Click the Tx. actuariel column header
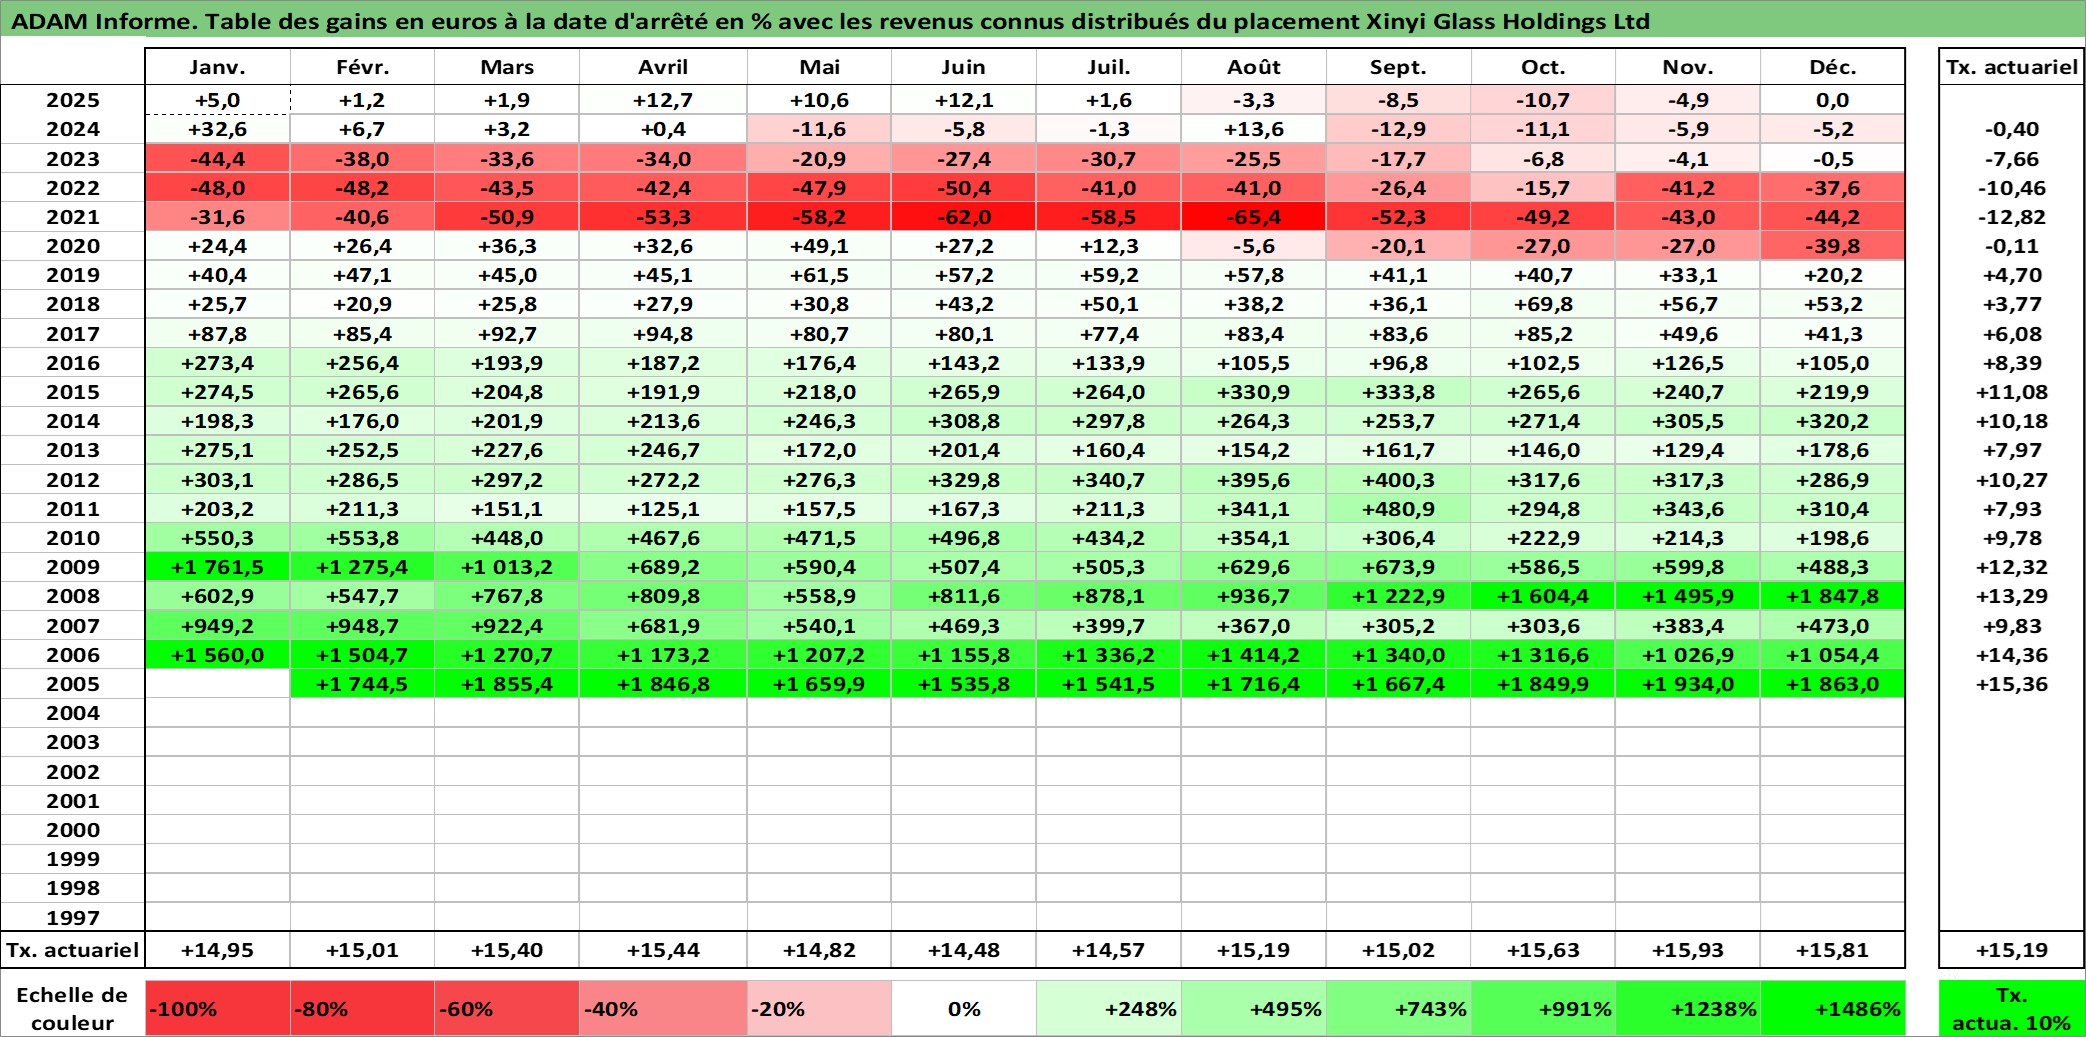Viewport: 2086px width, 1037px height. coord(2012,67)
